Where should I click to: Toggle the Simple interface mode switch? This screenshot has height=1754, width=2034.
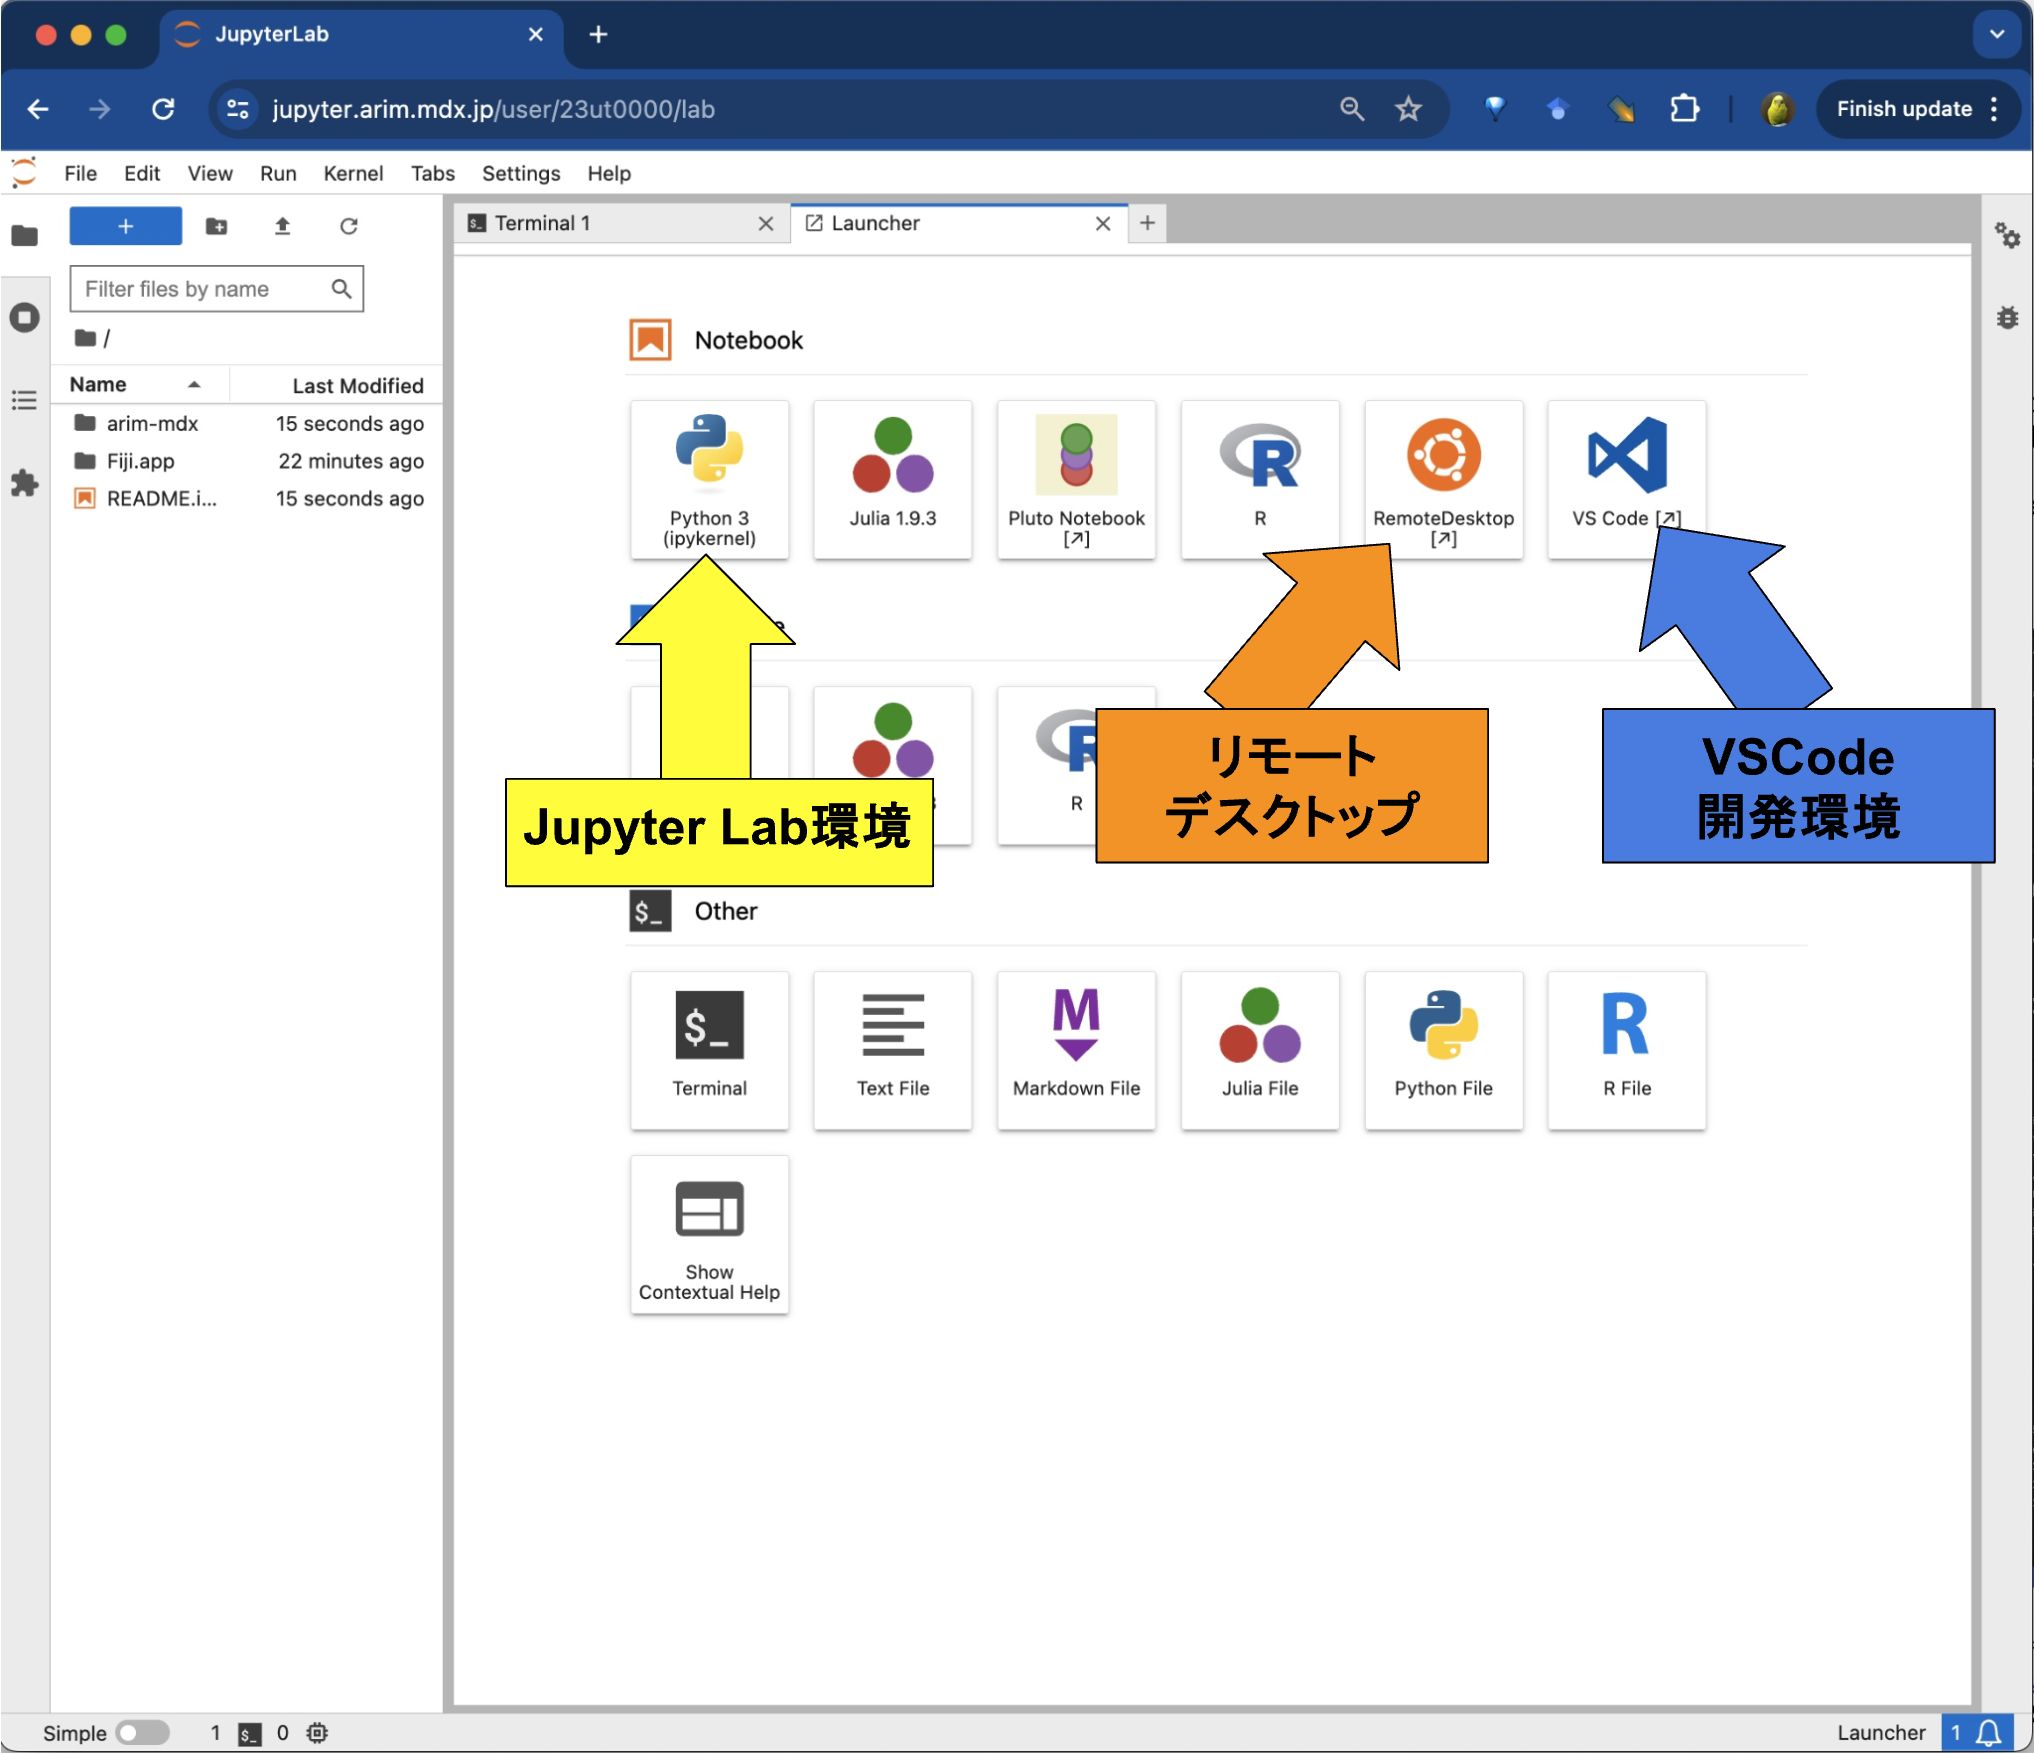coord(142,1733)
